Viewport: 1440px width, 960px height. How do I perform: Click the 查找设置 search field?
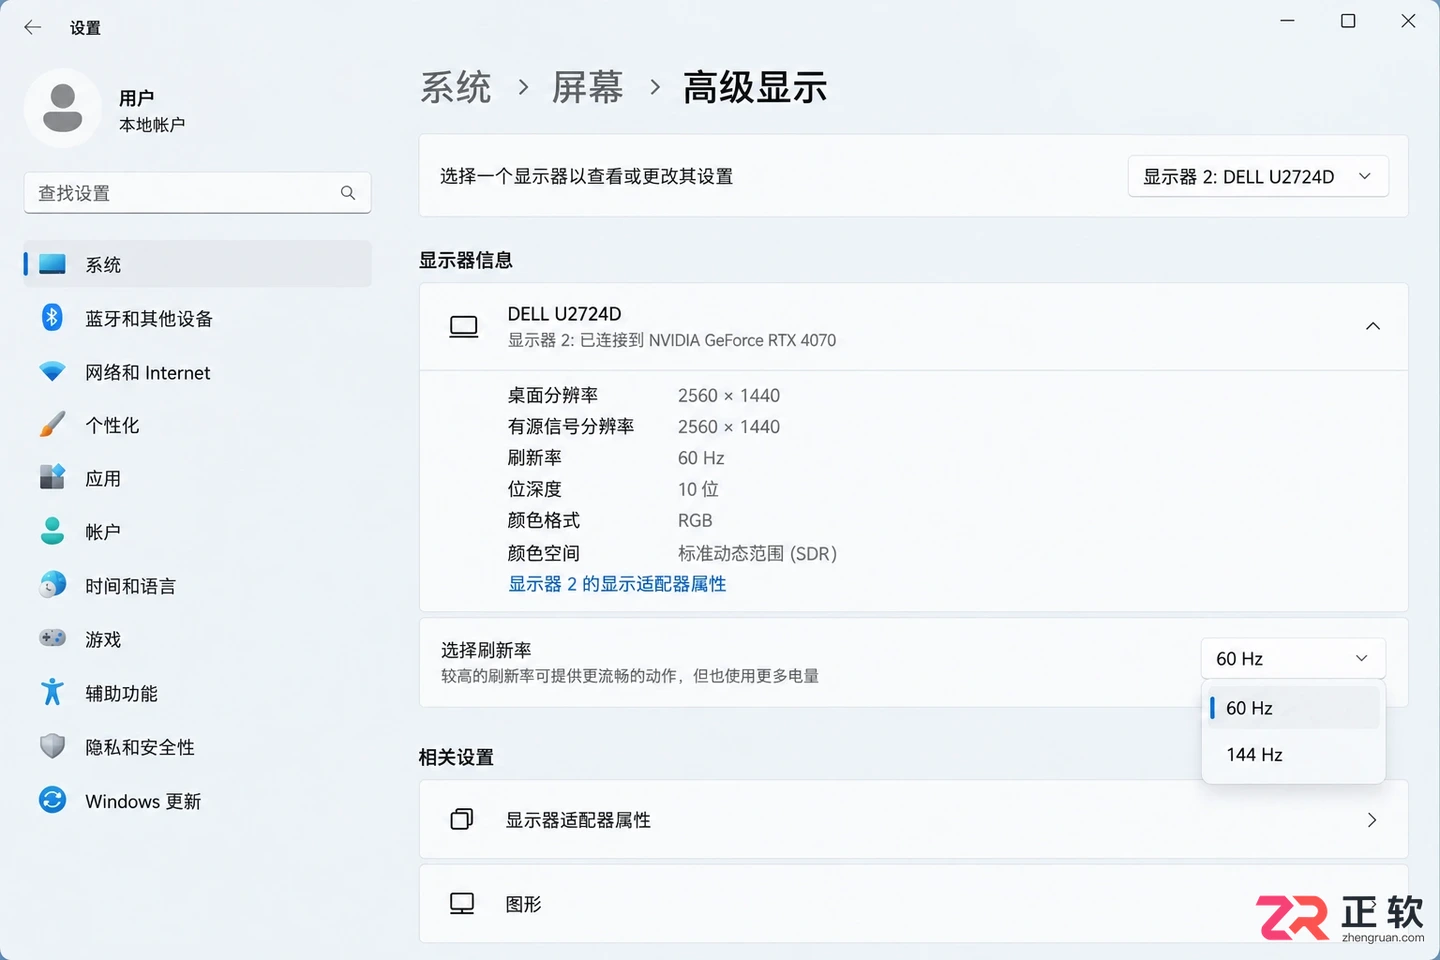click(x=198, y=193)
